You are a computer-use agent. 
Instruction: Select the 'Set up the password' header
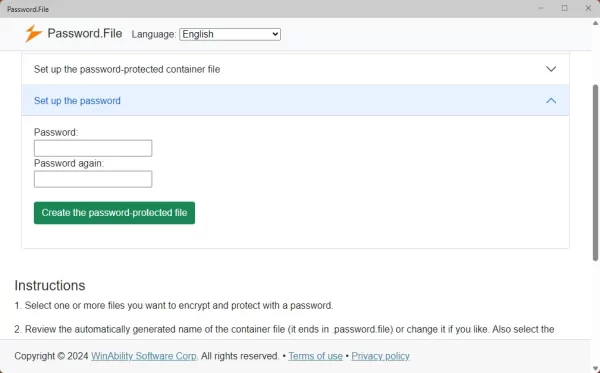[x=295, y=100]
